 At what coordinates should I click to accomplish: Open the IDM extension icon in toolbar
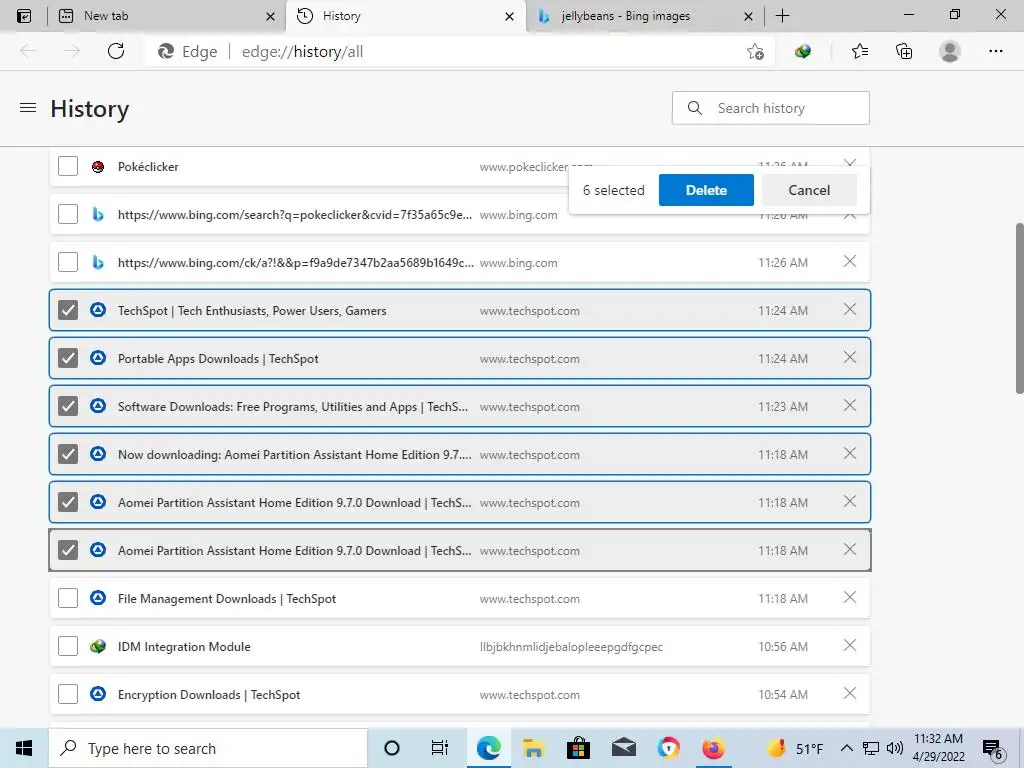803,51
